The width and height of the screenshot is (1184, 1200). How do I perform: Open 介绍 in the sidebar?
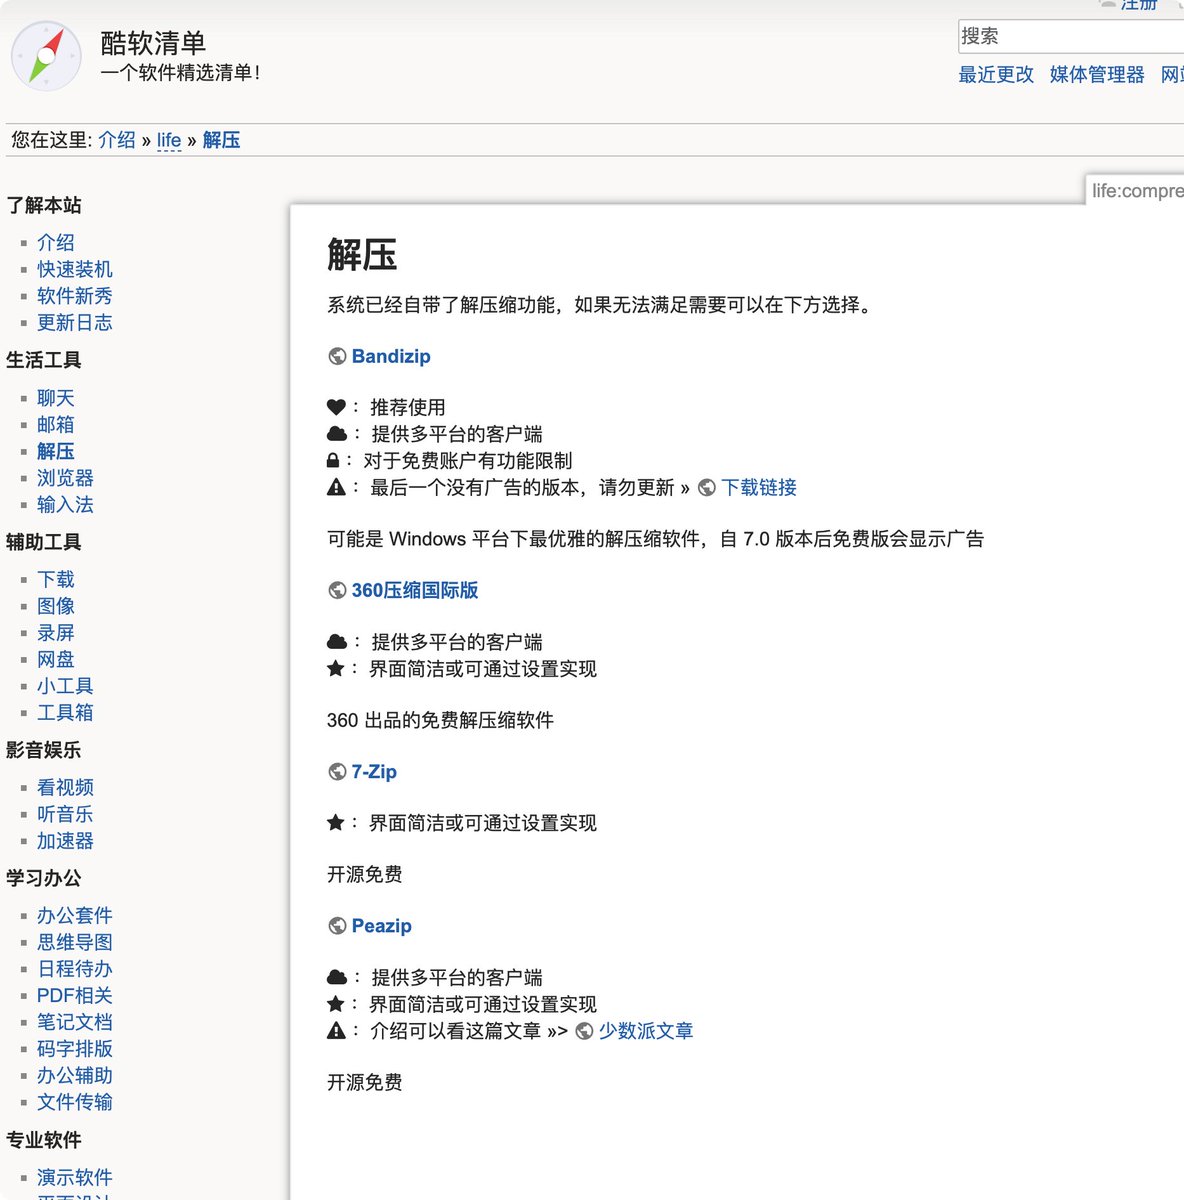pyautogui.click(x=56, y=243)
